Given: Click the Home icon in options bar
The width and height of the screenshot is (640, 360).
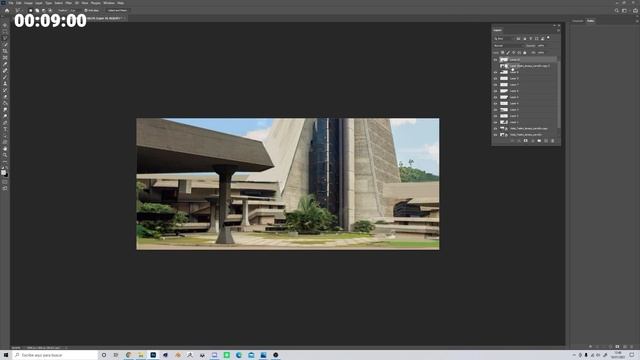Looking at the screenshot, I should [x=7, y=11].
